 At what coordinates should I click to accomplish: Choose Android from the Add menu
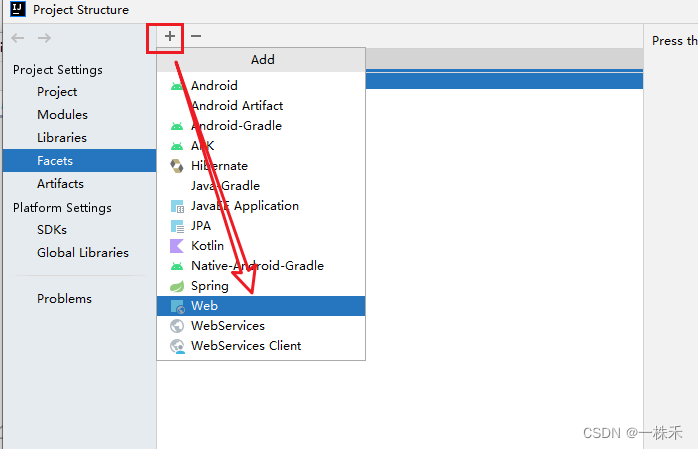click(x=261, y=85)
